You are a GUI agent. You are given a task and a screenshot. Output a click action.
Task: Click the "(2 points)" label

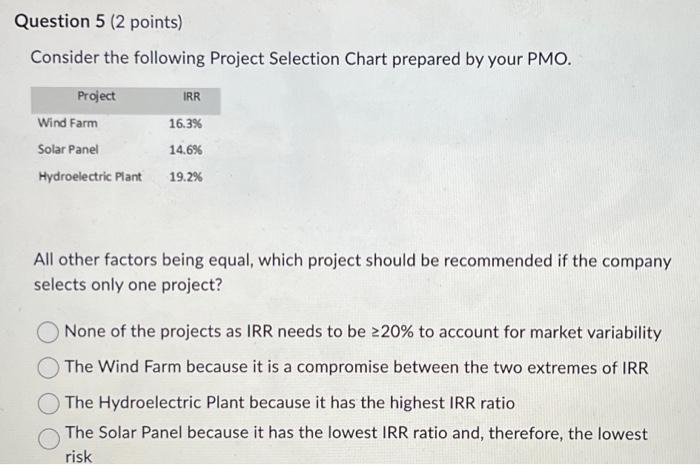pyautogui.click(x=146, y=22)
